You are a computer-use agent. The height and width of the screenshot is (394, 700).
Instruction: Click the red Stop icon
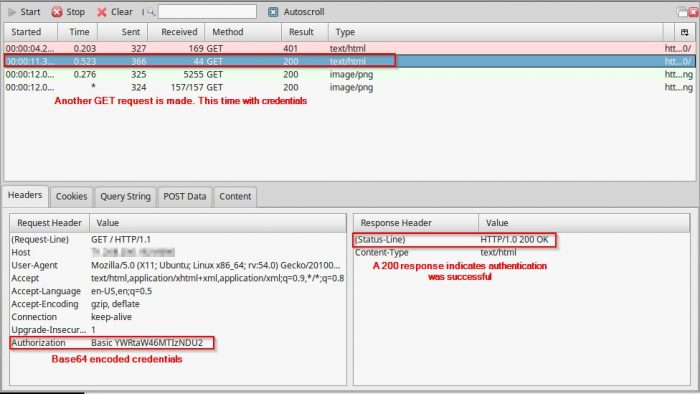pyautogui.click(x=57, y=12)
